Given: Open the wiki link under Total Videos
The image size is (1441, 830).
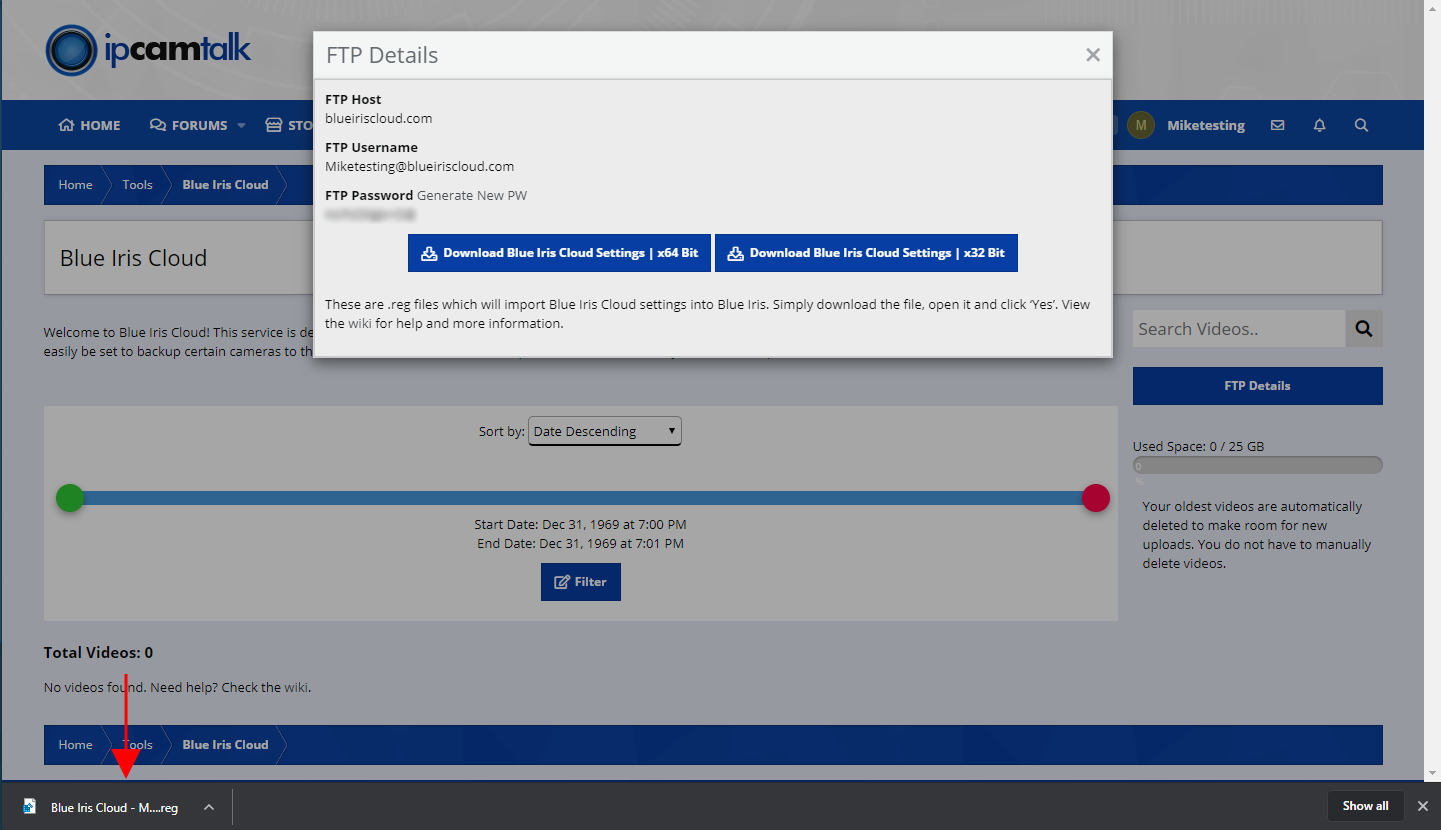Looking at the screenshot, I should tap(297, 687).
